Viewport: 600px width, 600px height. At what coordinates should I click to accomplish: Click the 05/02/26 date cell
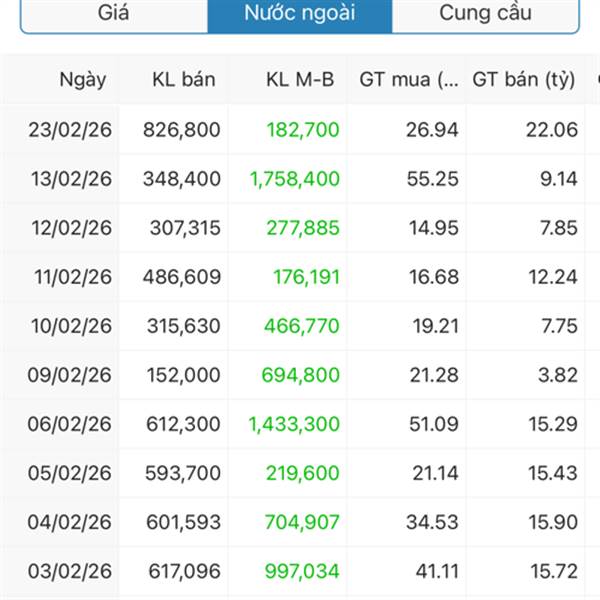click(x=70, y=473)
